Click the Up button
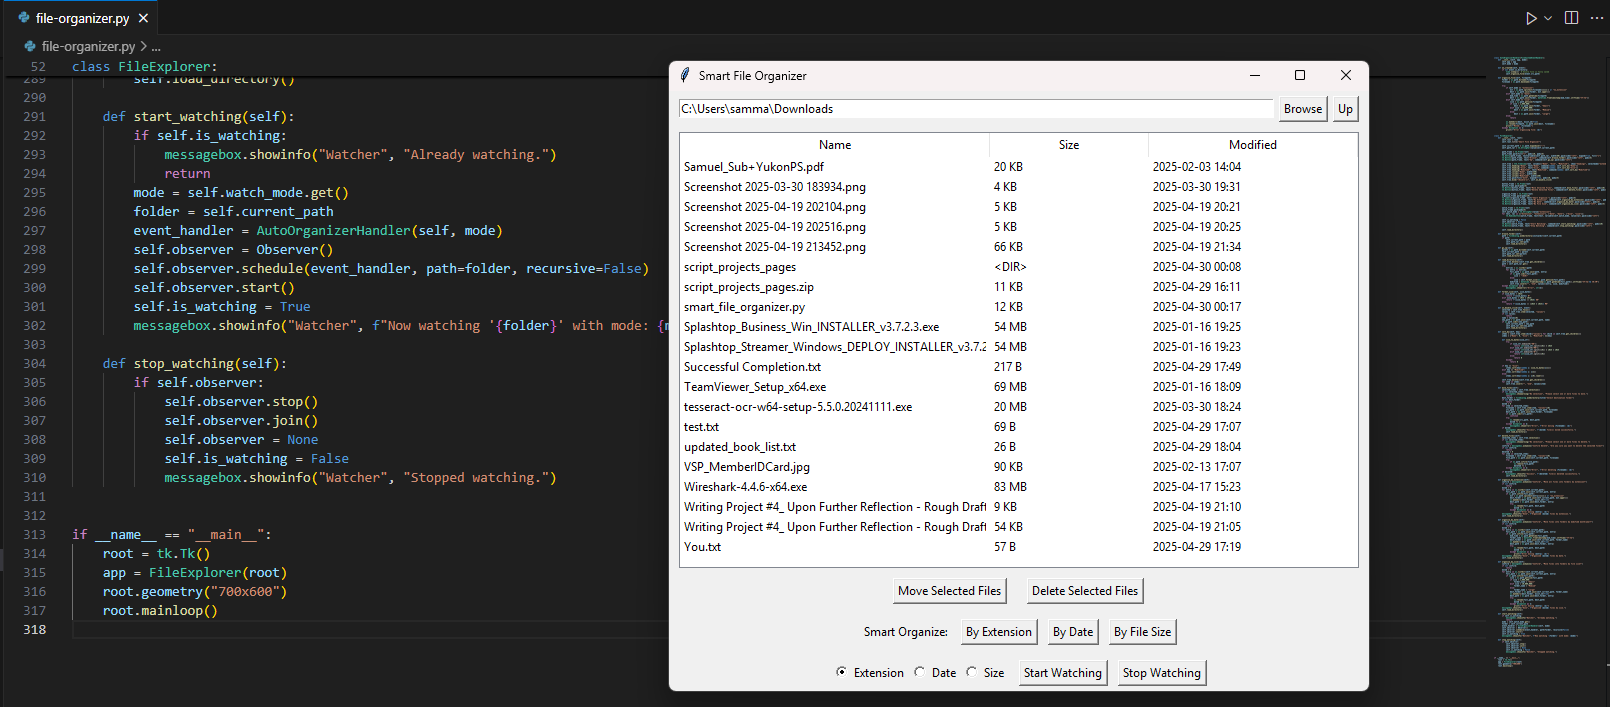The width and height of the screenshot is (1610, 707). (1345, 109)
